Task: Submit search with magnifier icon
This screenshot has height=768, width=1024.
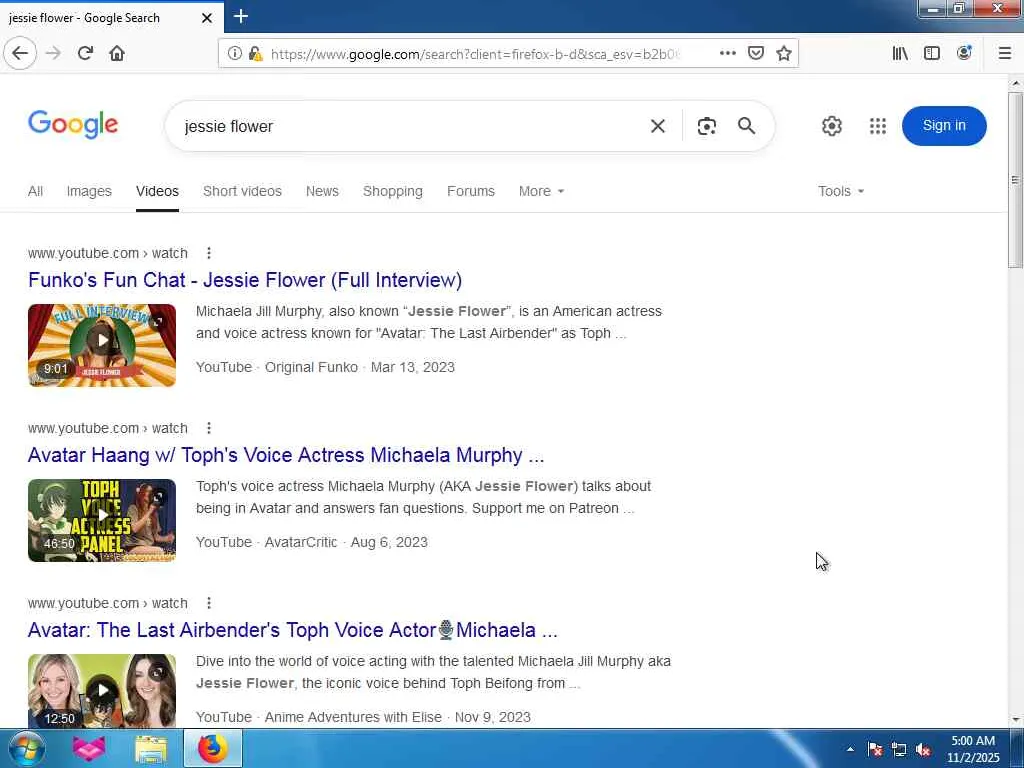Action: pyautogui.click(x=746, y=126)
